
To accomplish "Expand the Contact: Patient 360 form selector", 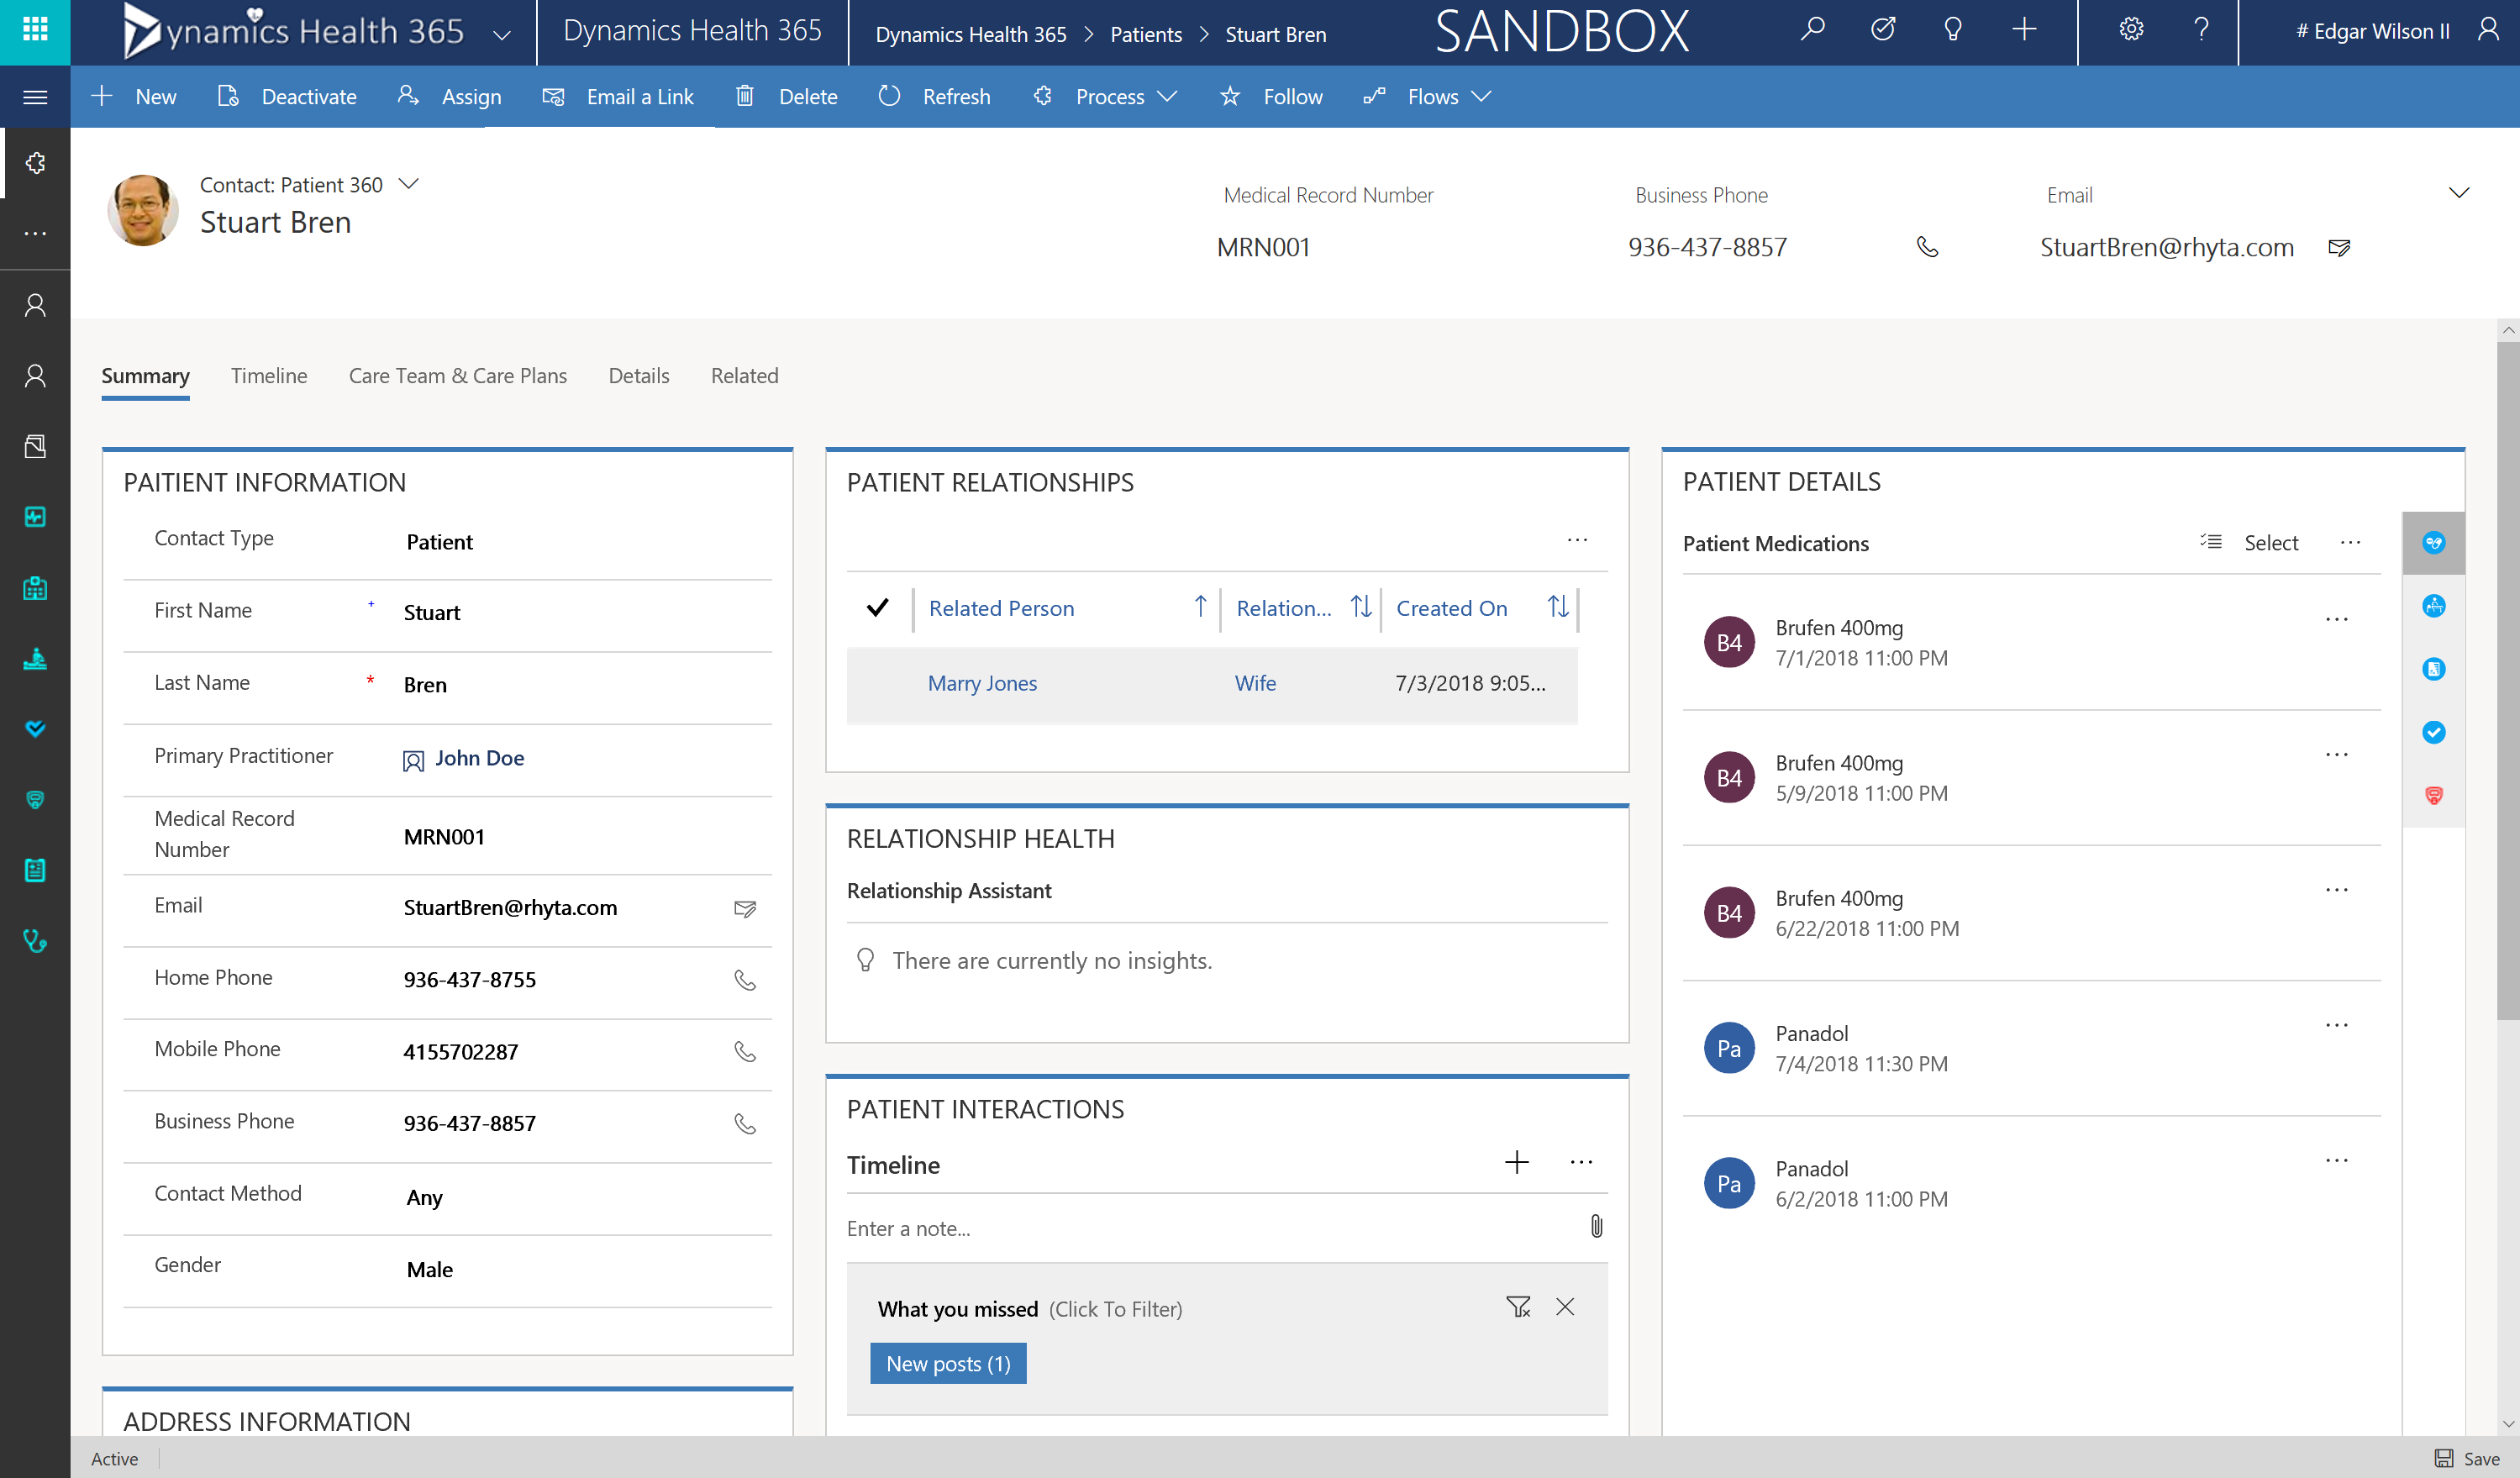I will [409, 184].
